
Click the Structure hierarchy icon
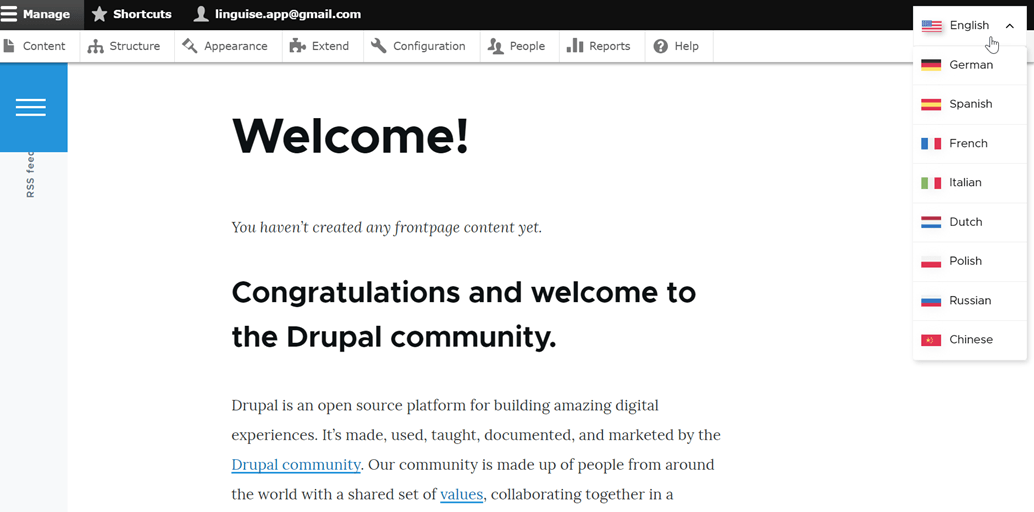96,46
